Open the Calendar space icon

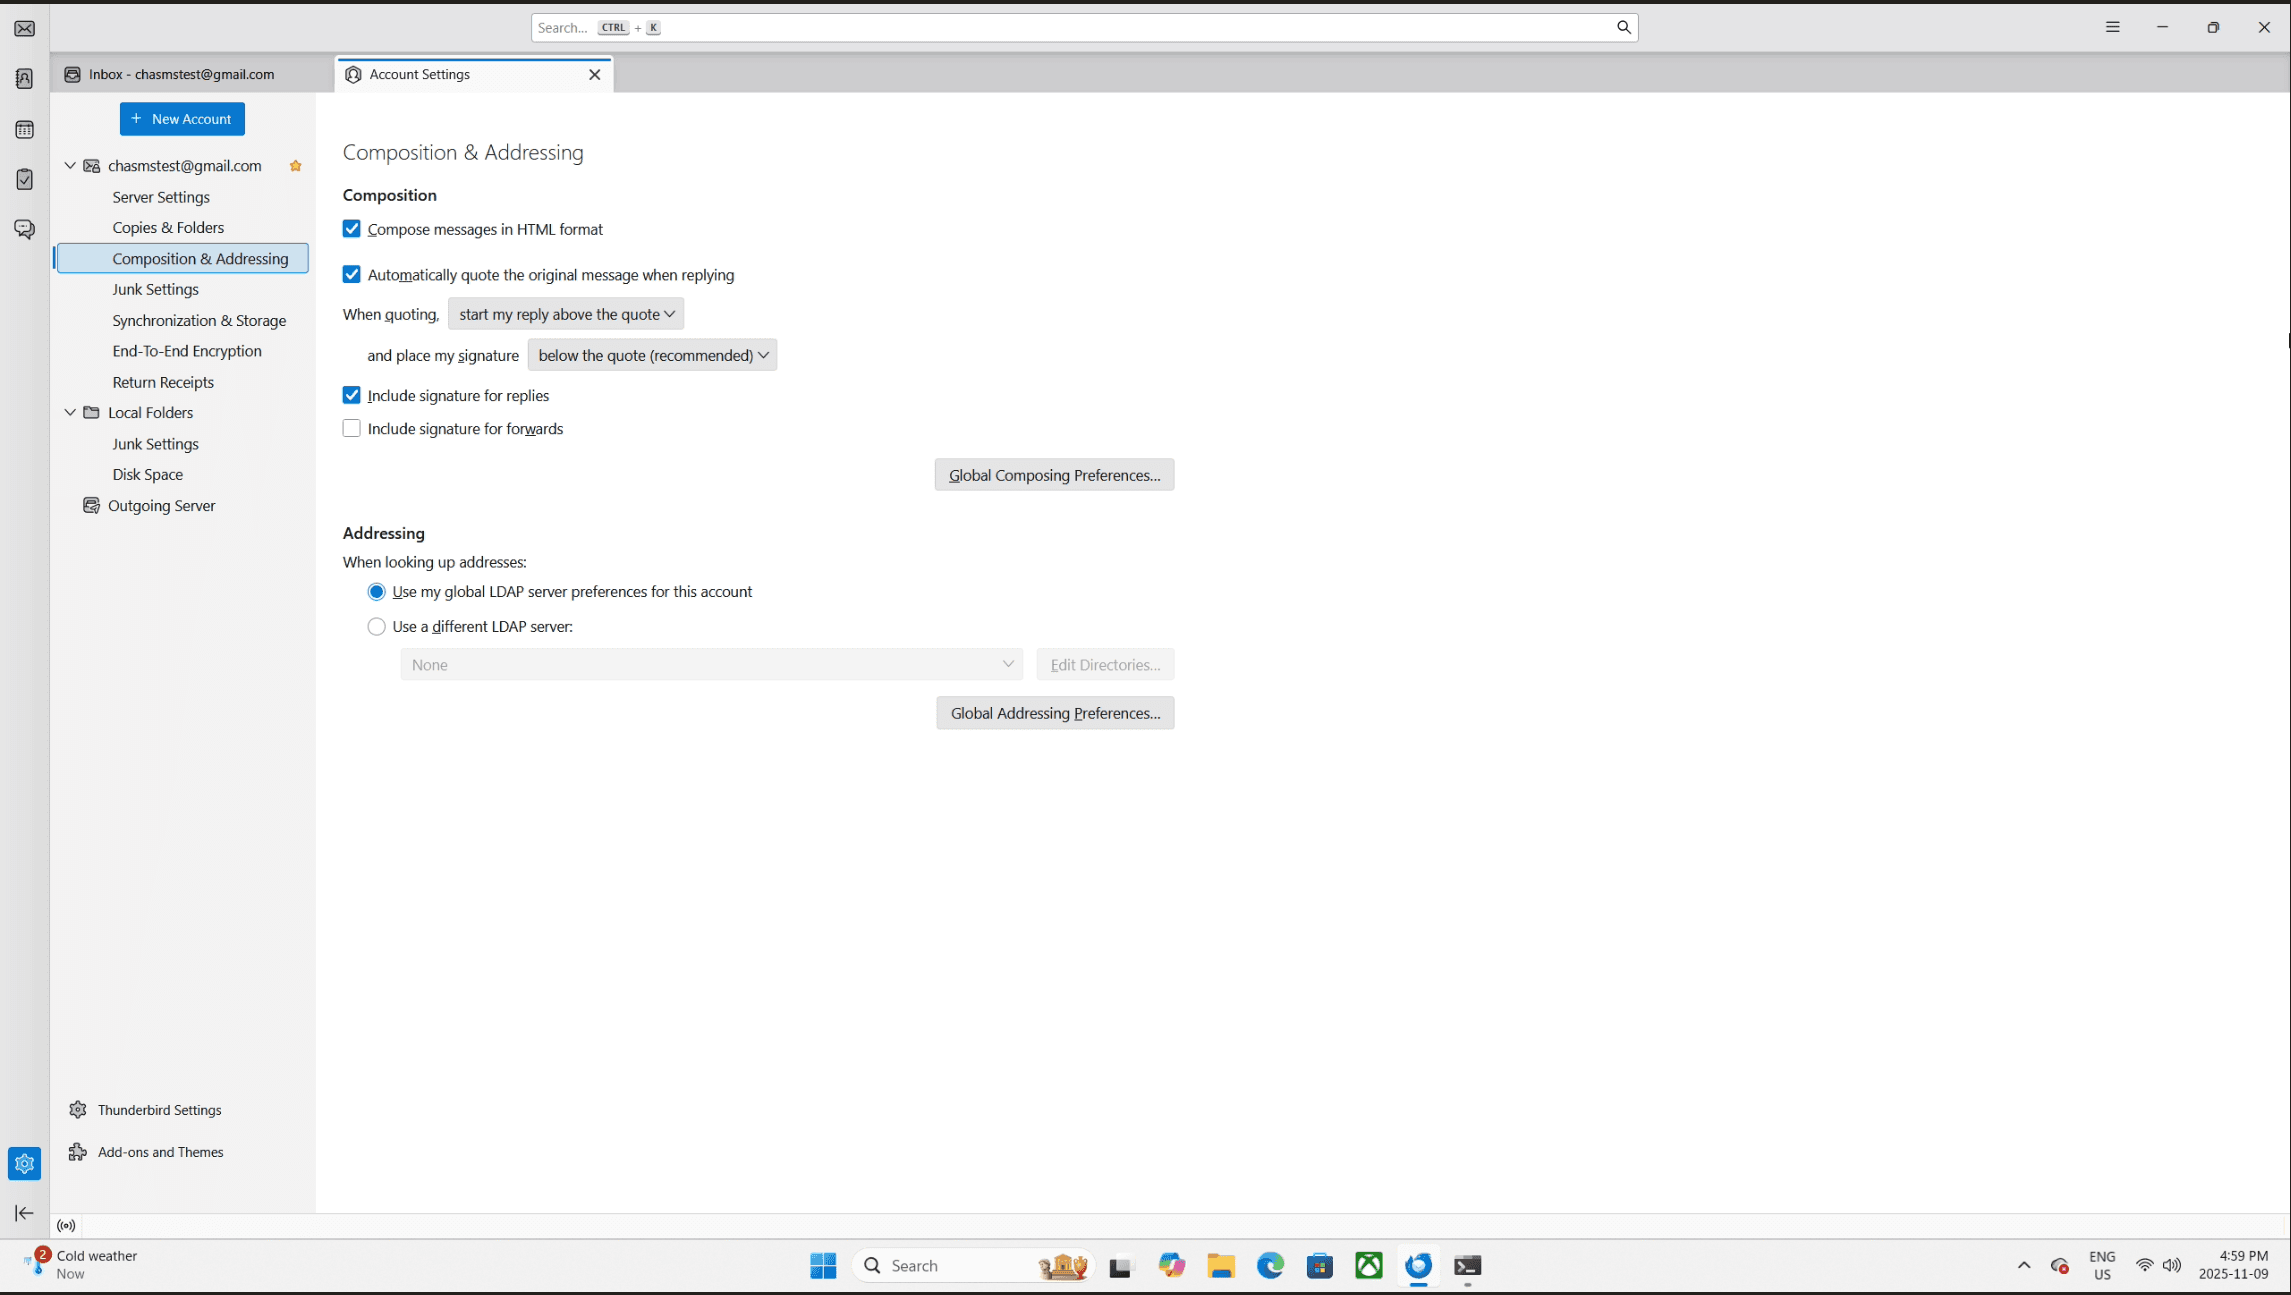[x=24, y=130]
